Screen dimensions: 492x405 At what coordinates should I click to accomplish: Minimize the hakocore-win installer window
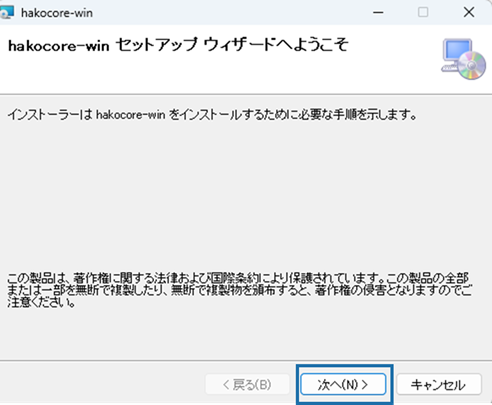click(x=378, y=13)
